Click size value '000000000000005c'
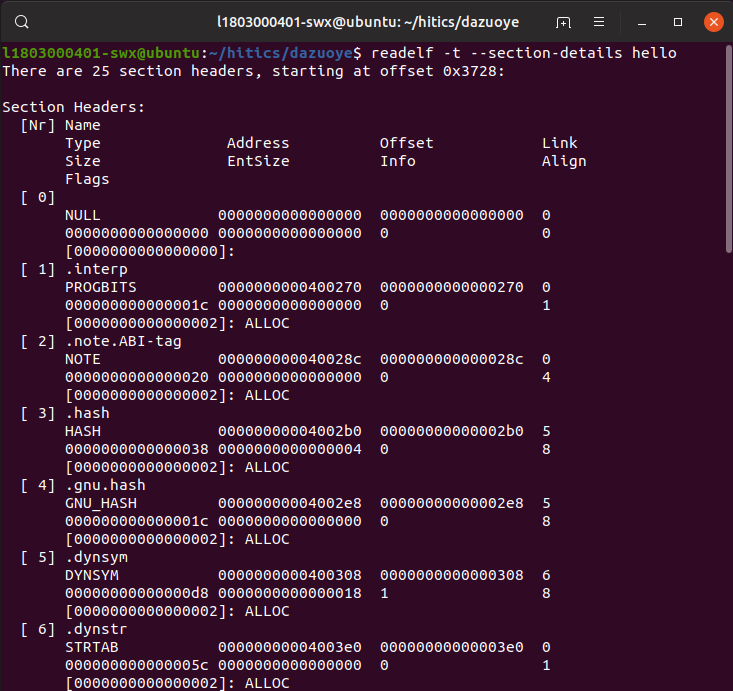 coord(137,665)
